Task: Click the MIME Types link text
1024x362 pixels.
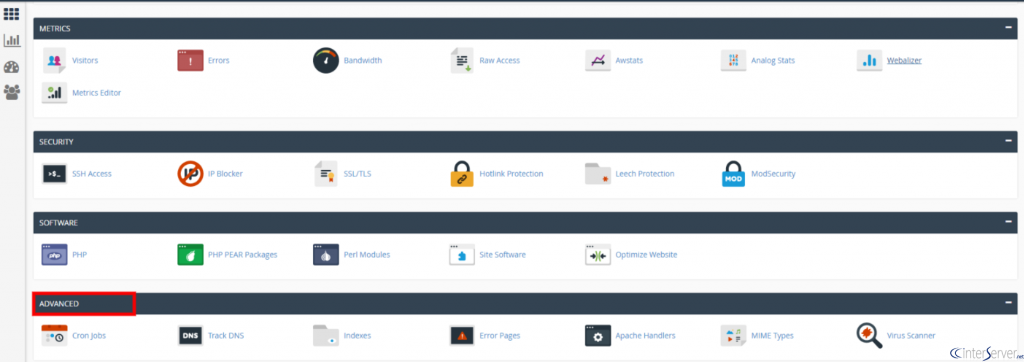Action: (772, 335)
